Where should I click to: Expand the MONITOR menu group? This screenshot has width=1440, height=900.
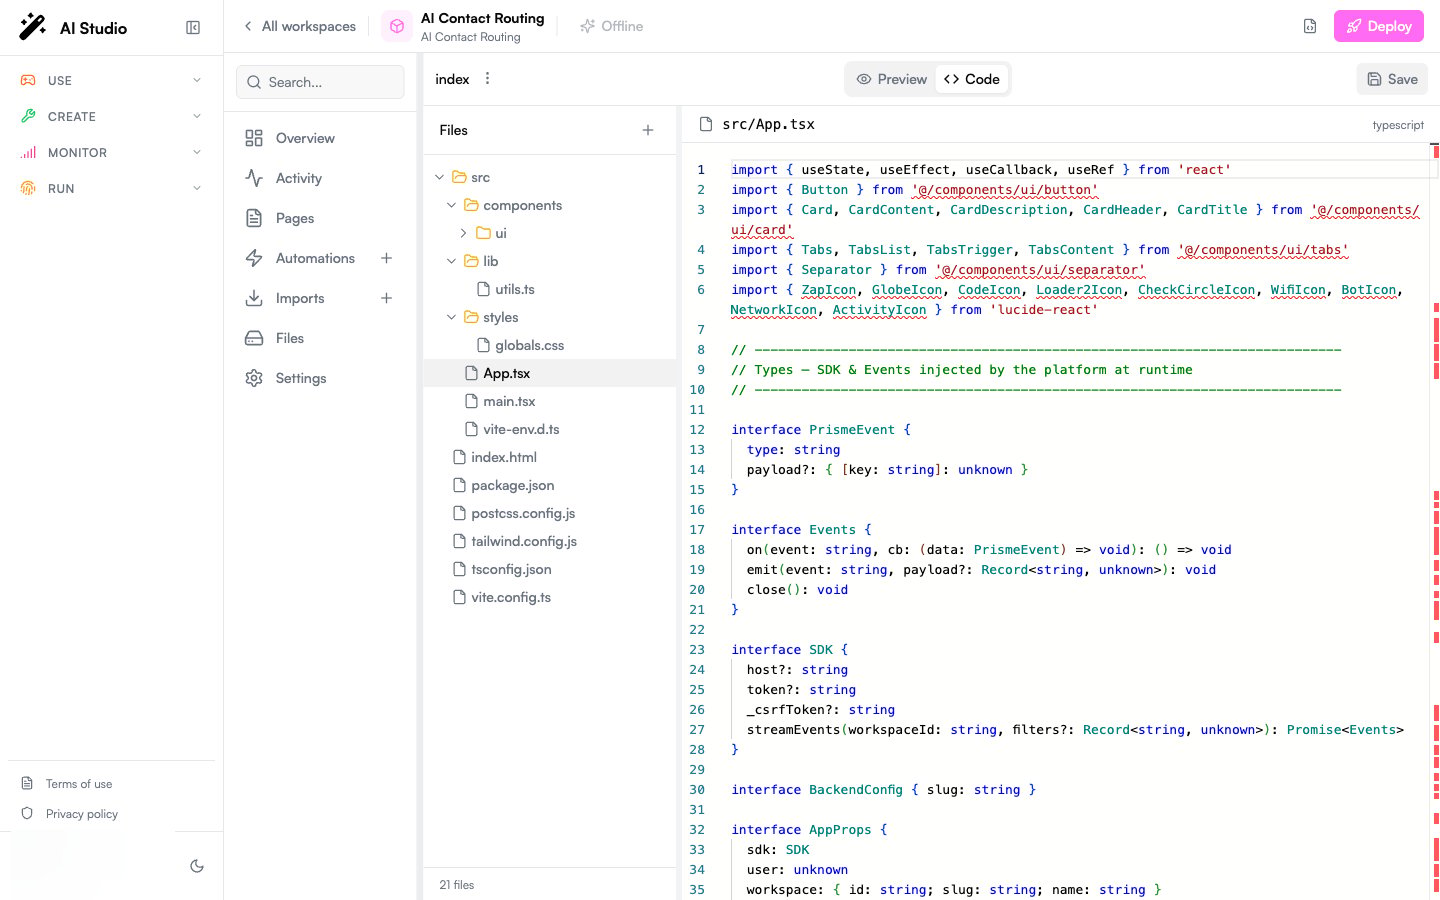coord(111,152)
